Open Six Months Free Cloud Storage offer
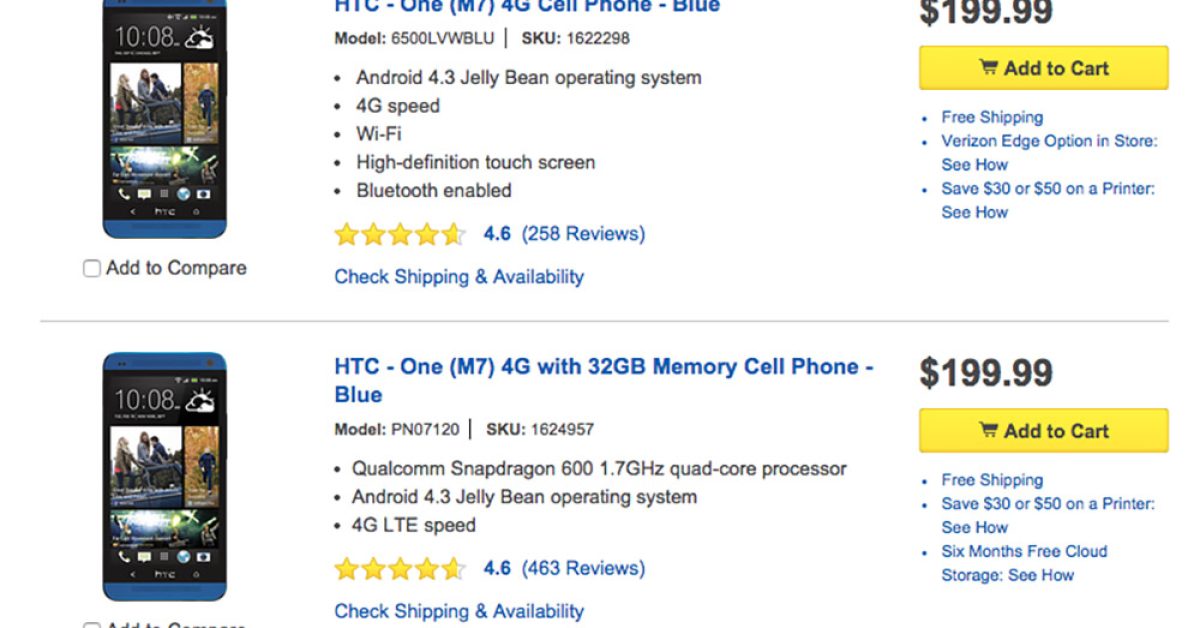 (x=1024, y=552)
